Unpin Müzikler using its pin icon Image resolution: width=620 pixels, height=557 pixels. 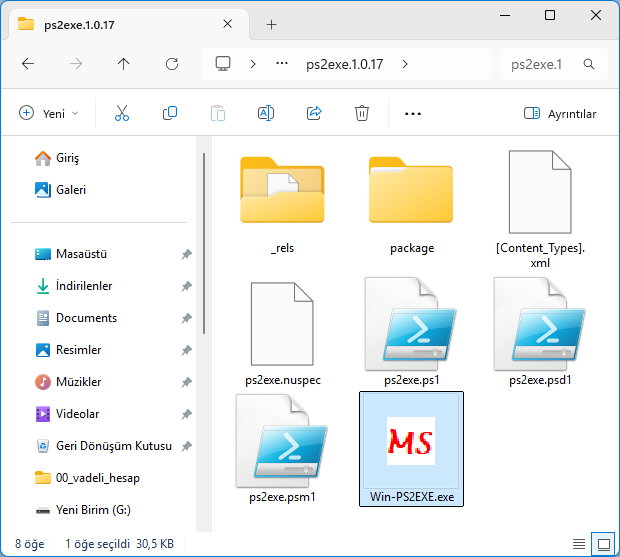tap(187, 382)
